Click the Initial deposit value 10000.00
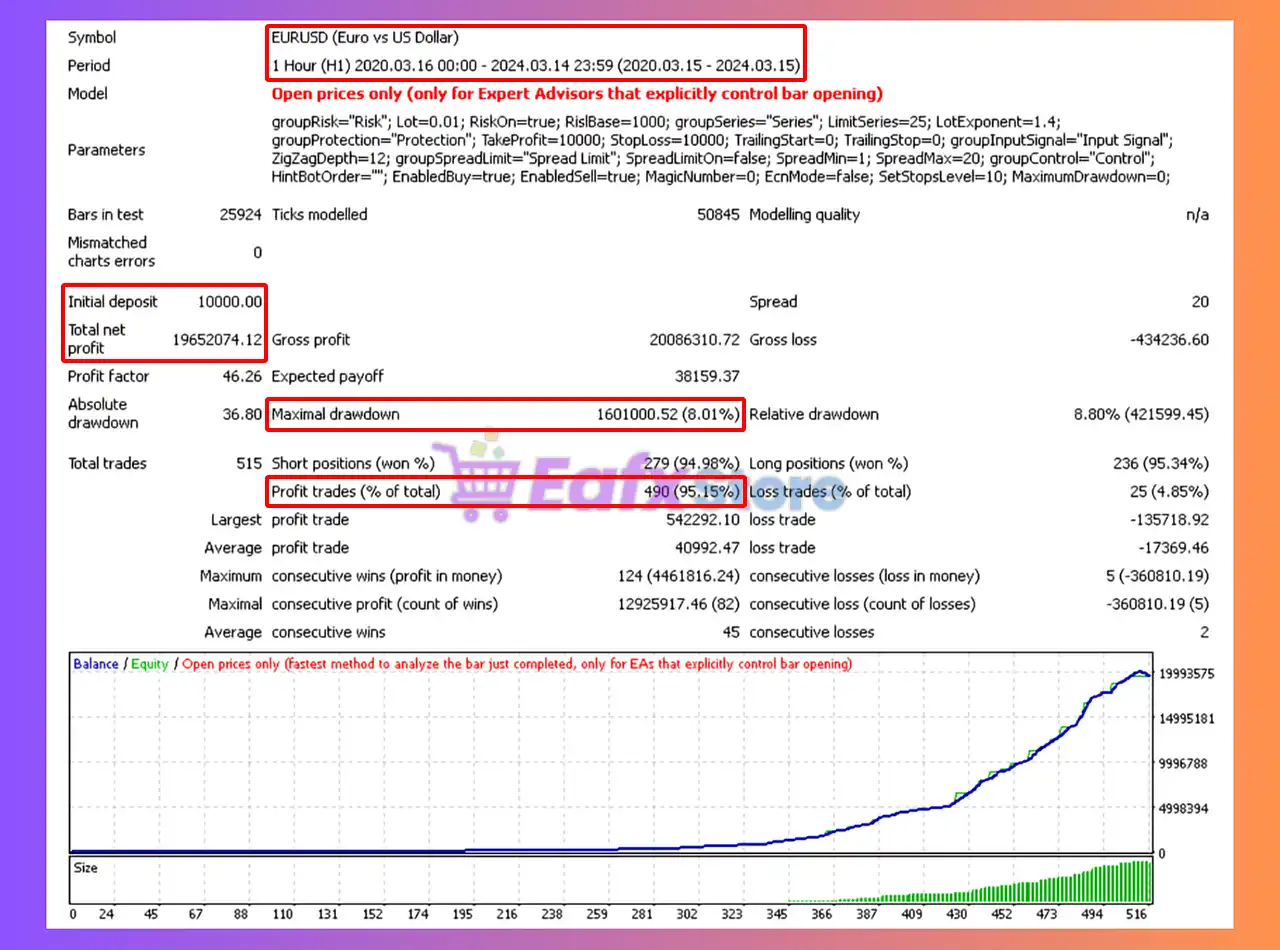 point(231,302)
